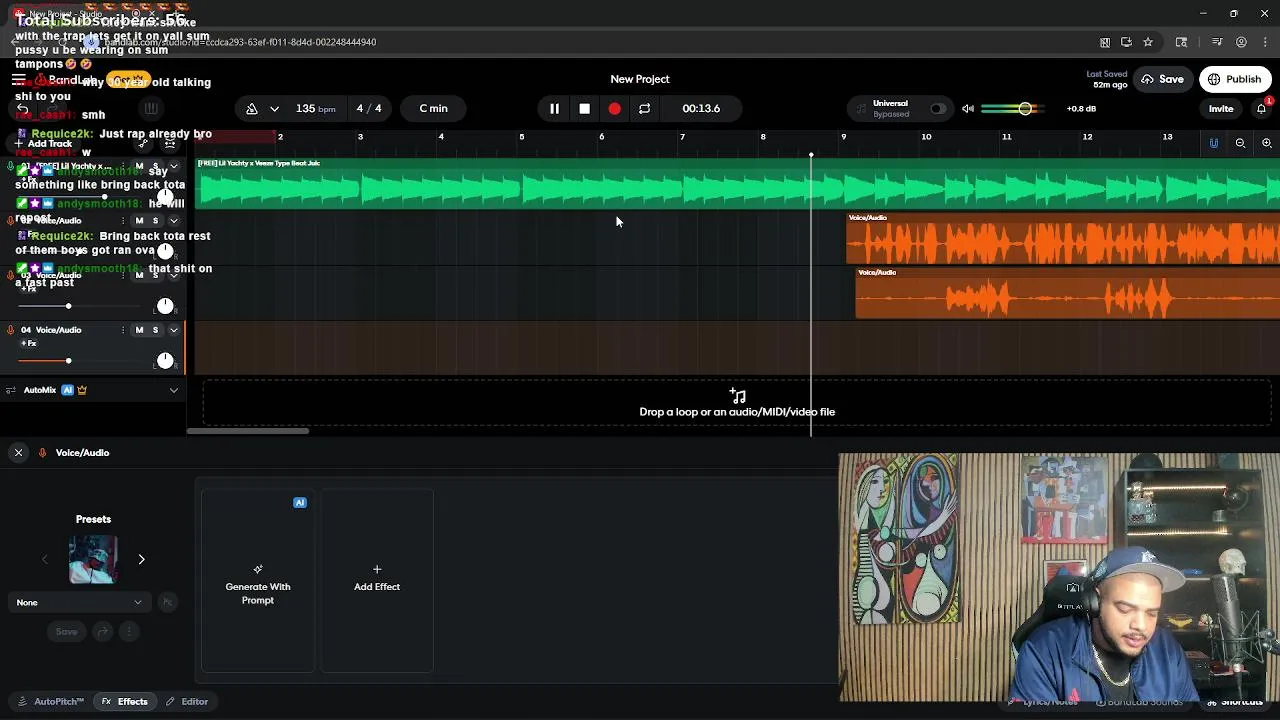Open browser profile icon
Screen dimensions: 1280x720
click(1241, 42)
